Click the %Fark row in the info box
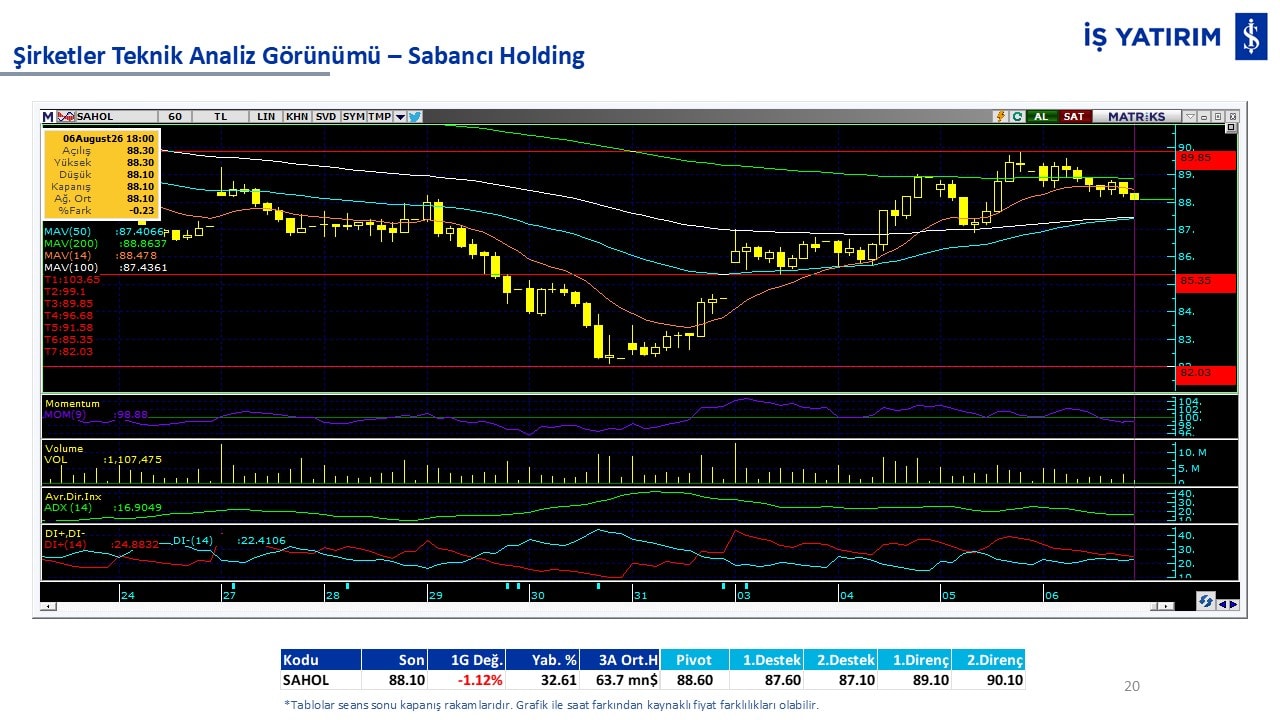The width and height of the screenshot is (1280, 720). point(100,210)
